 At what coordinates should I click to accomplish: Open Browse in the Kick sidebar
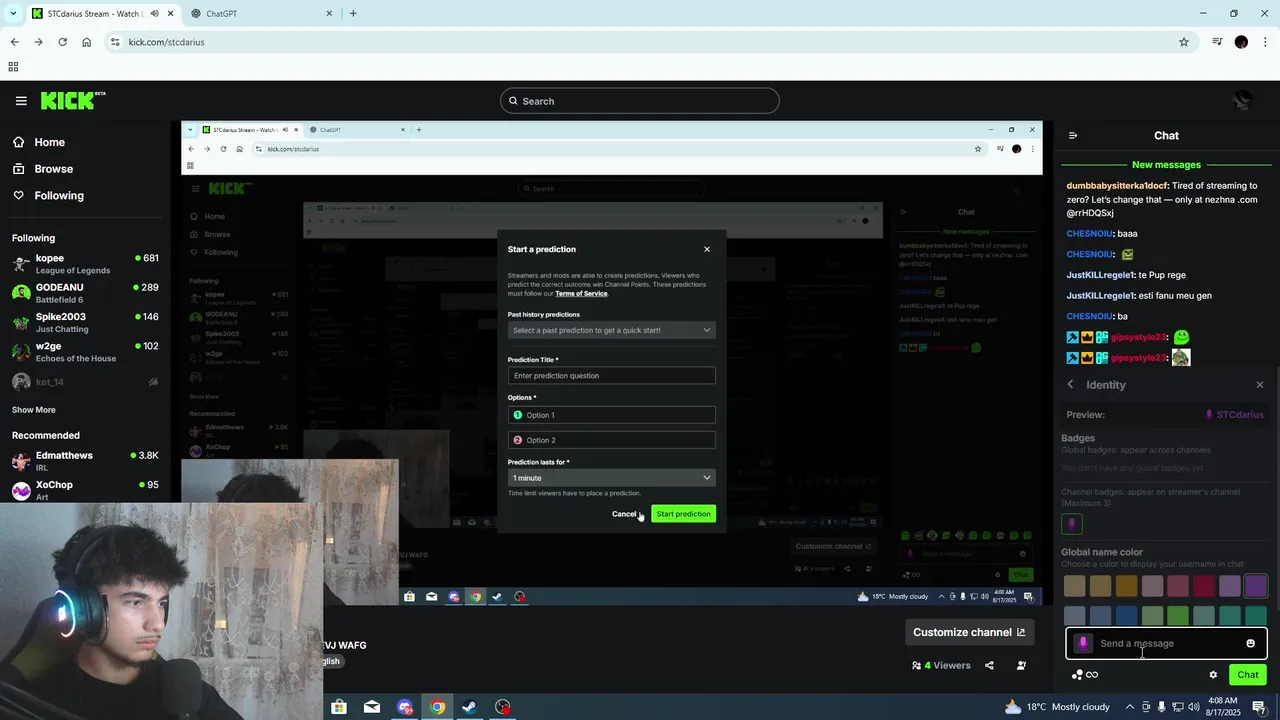click(x=43, y=169)
